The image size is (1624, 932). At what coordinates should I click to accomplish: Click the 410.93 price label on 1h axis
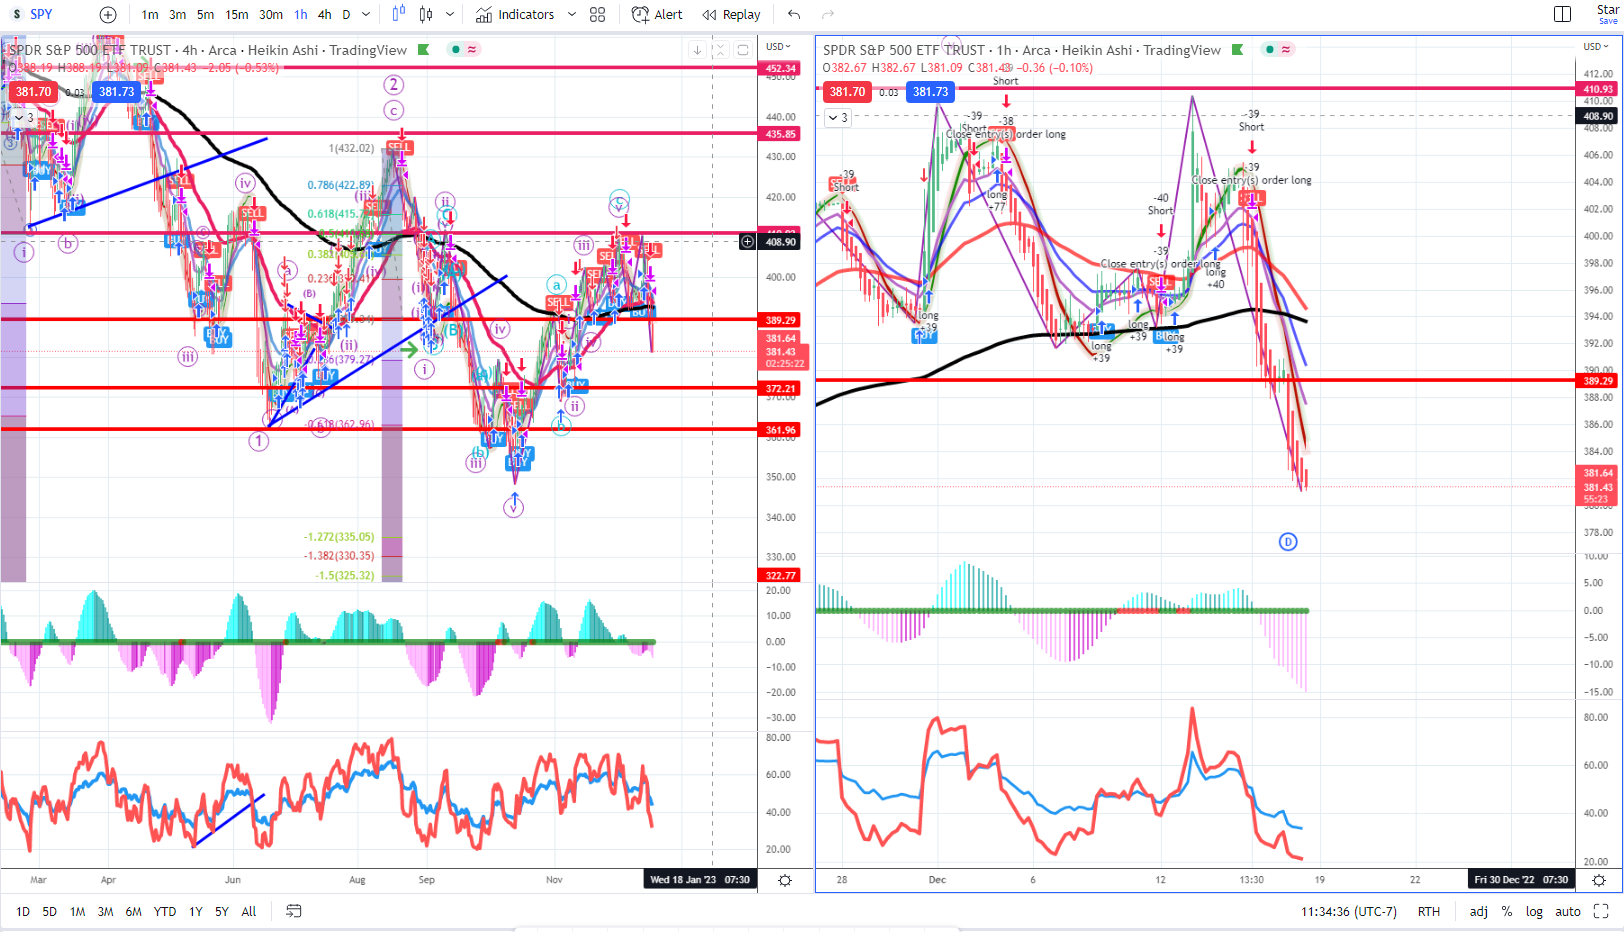click(1598, 89)
